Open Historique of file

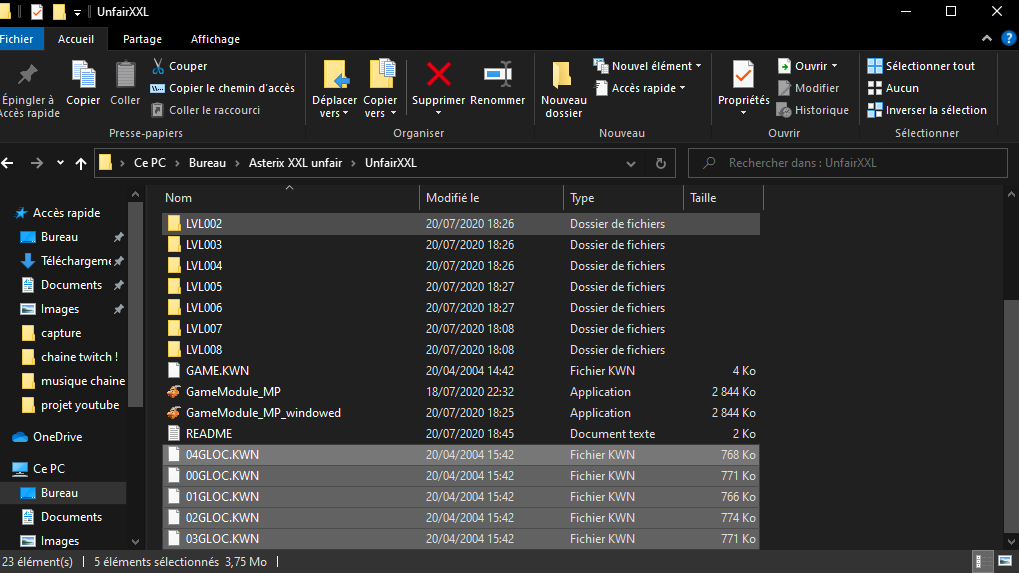pos(813,110)
